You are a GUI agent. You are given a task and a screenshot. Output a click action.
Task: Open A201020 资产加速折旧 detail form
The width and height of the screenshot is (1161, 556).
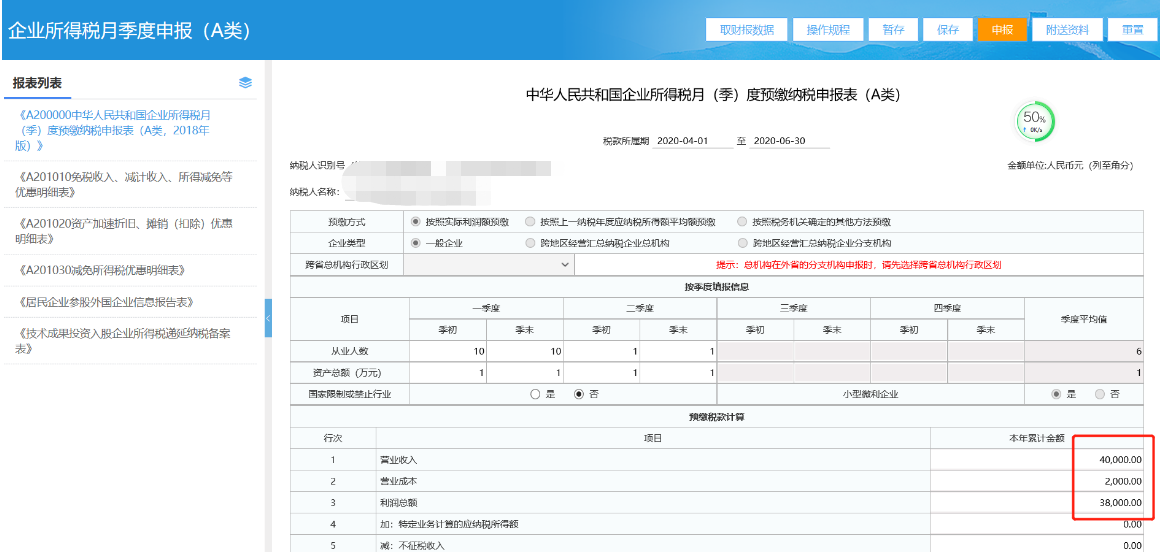(x=123, y=231)
